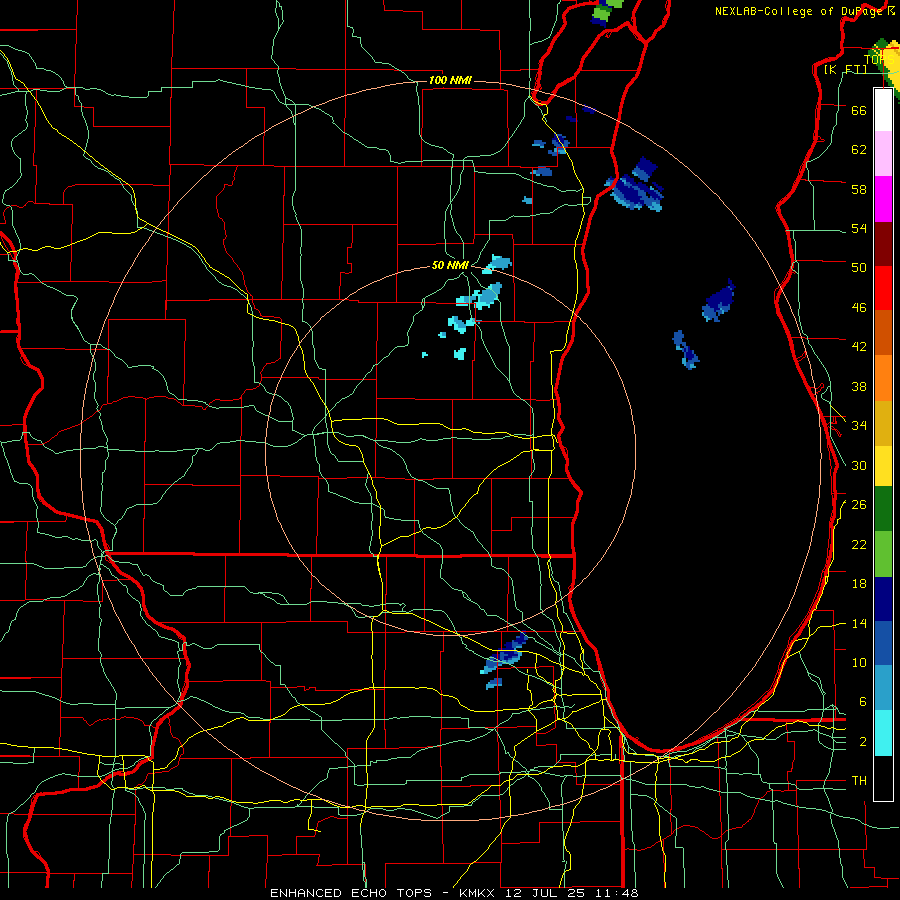The image size is (900, 900).
Task: Pick the bright orange legend band near 38
Action: pyautogui.click(x=883, y=378)
